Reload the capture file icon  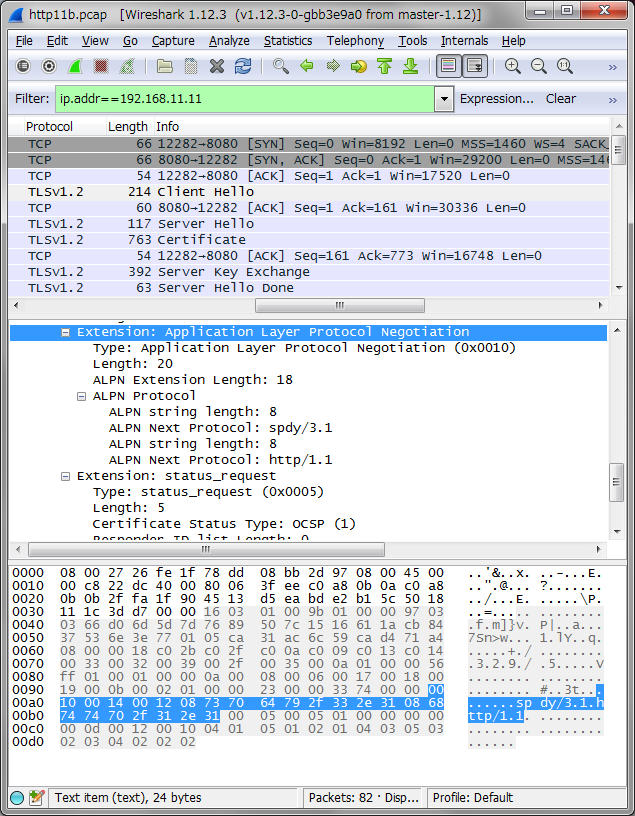tap(243, 66)
